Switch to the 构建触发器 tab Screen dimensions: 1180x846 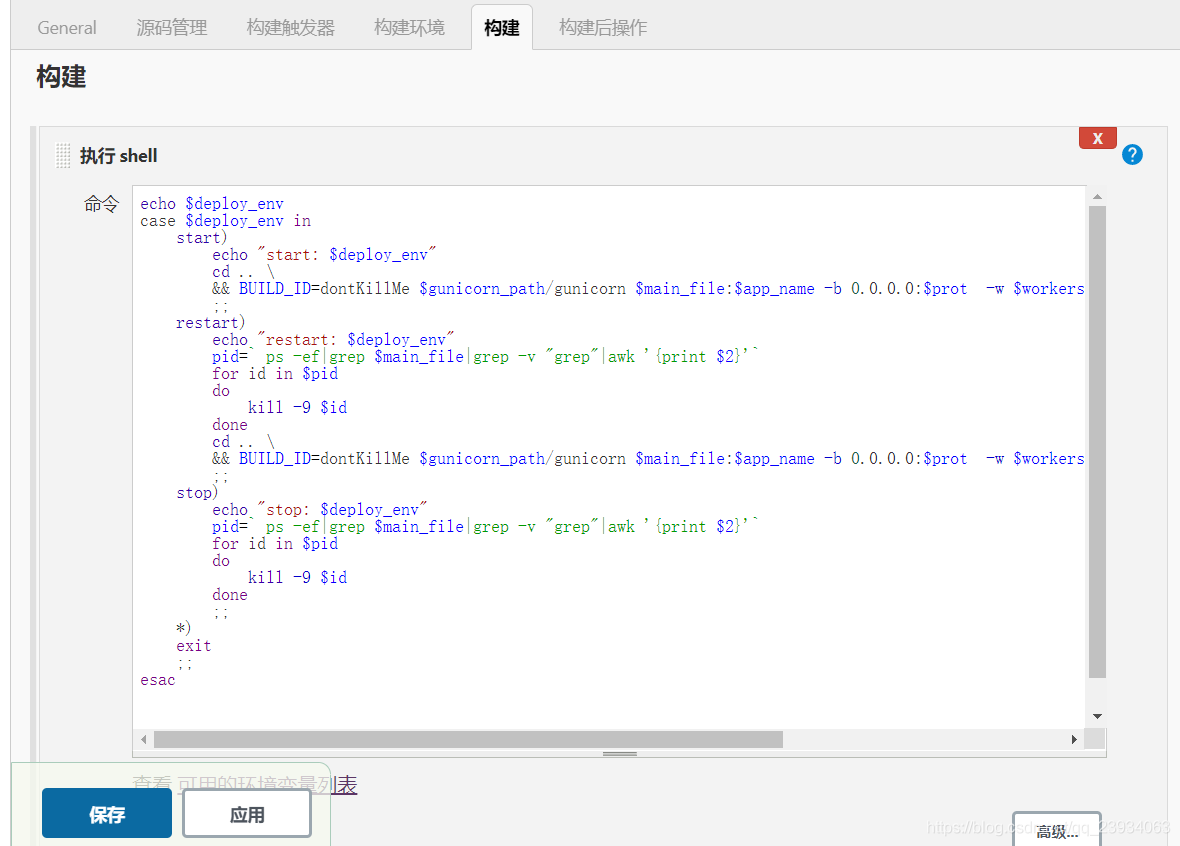290,28
